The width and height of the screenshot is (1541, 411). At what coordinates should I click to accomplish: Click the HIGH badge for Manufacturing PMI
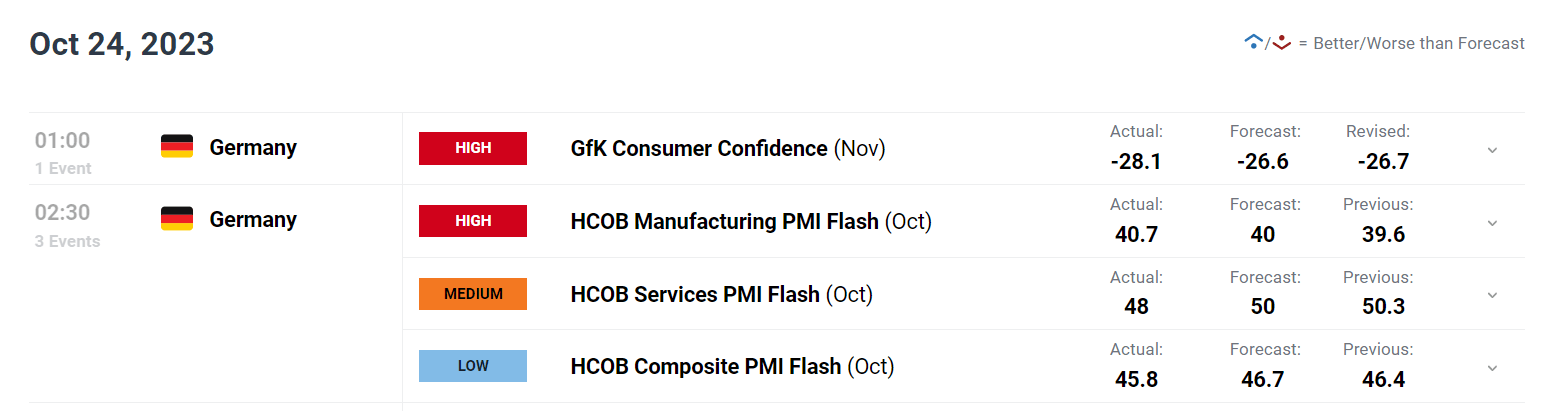pos(473,221)
